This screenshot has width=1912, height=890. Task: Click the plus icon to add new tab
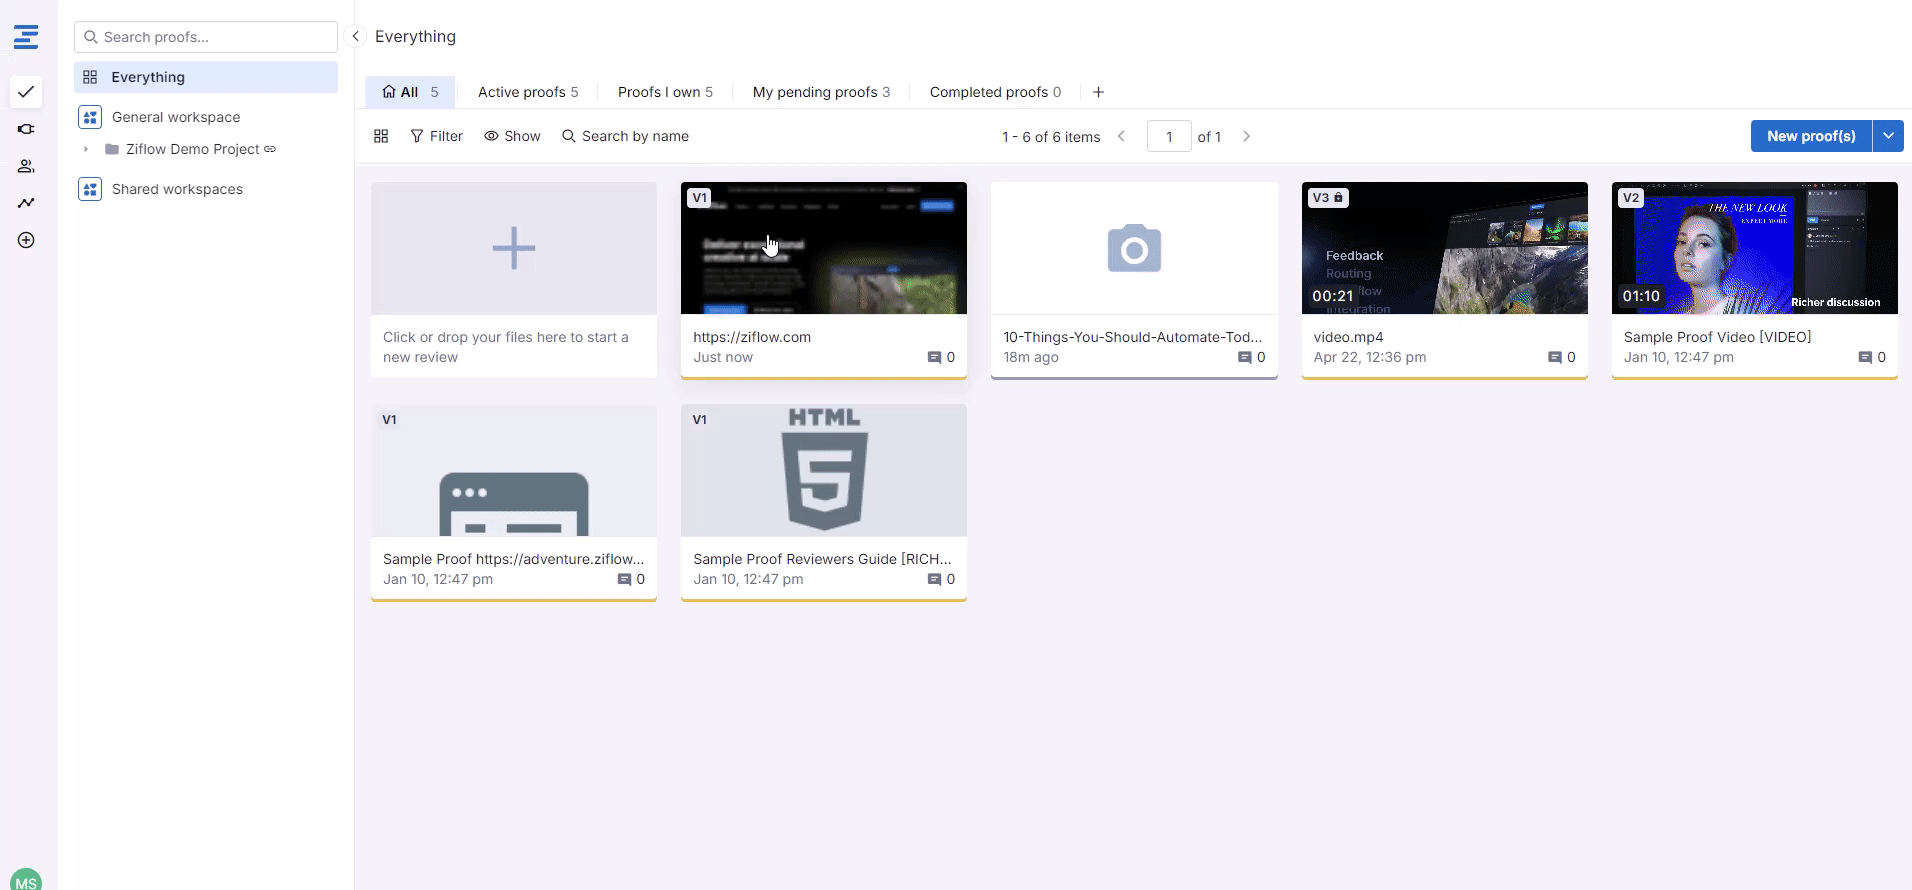tap(1098, 92)
